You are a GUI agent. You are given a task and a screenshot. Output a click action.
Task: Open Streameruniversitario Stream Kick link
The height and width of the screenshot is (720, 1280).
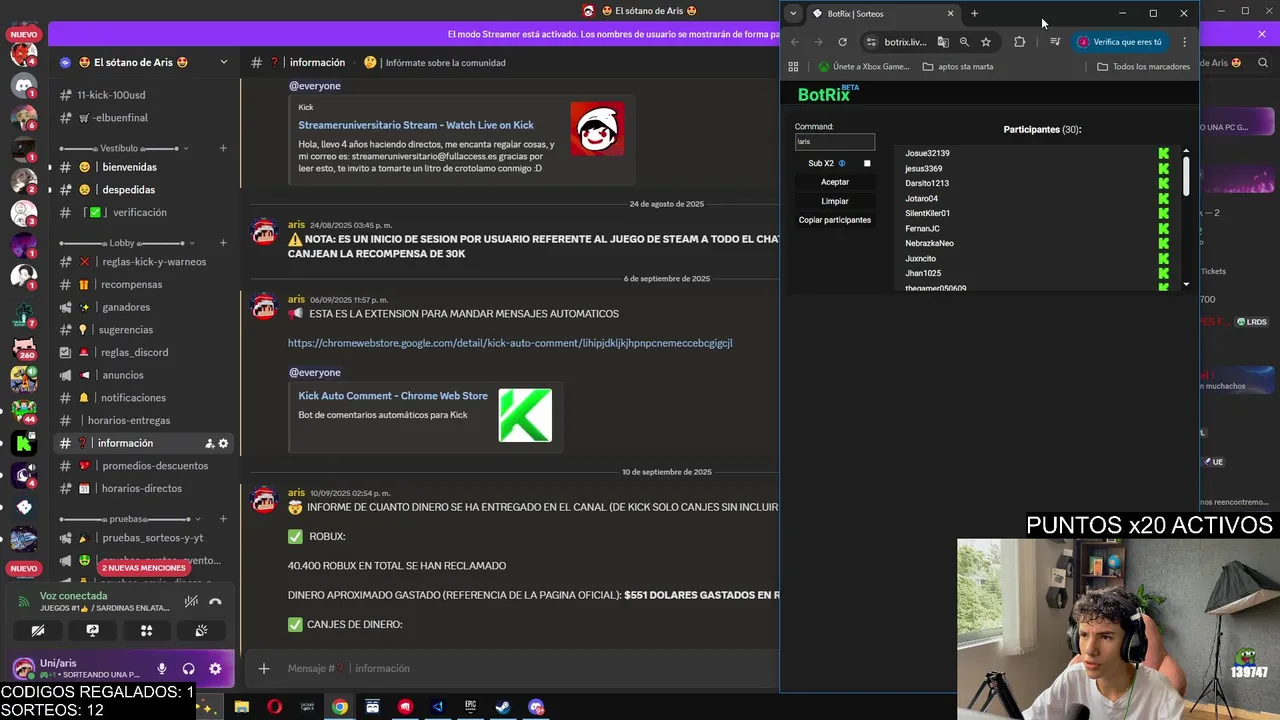(x=416, y=125)
